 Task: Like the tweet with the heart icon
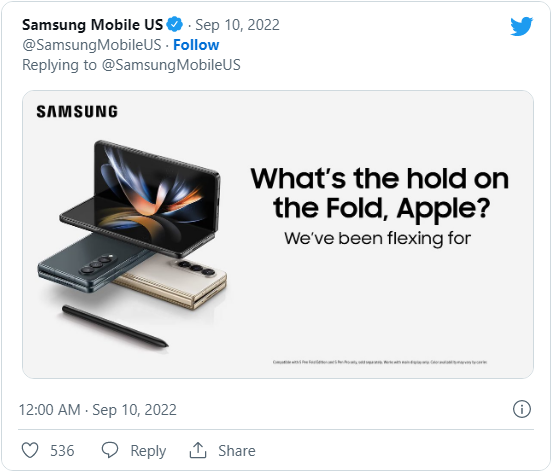[30, 450]
